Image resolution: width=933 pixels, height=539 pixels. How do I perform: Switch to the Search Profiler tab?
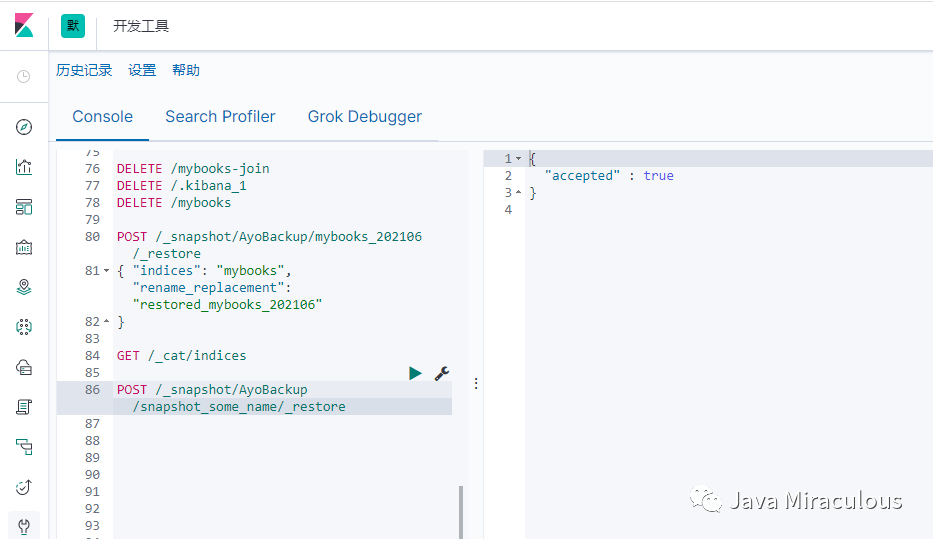coord(220,117)
